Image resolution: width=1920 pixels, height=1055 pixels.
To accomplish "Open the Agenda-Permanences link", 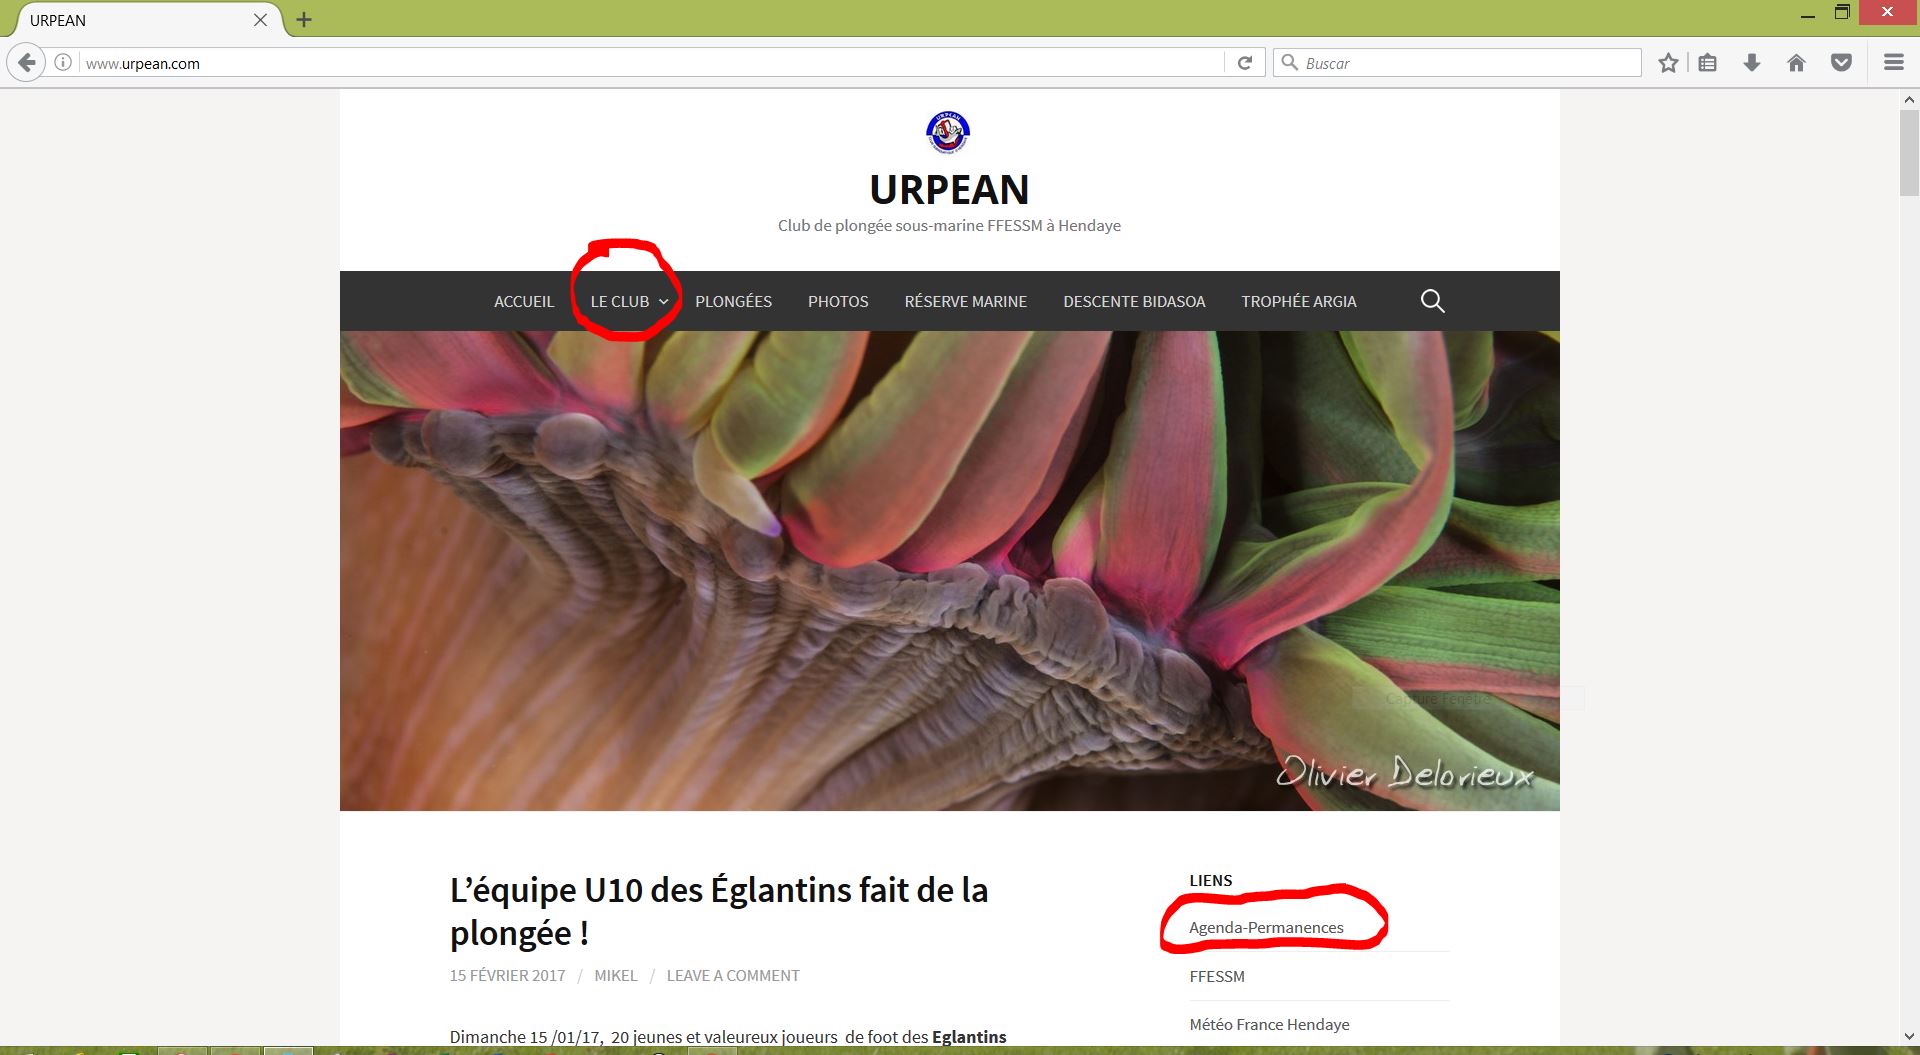I will point(1266,928).
